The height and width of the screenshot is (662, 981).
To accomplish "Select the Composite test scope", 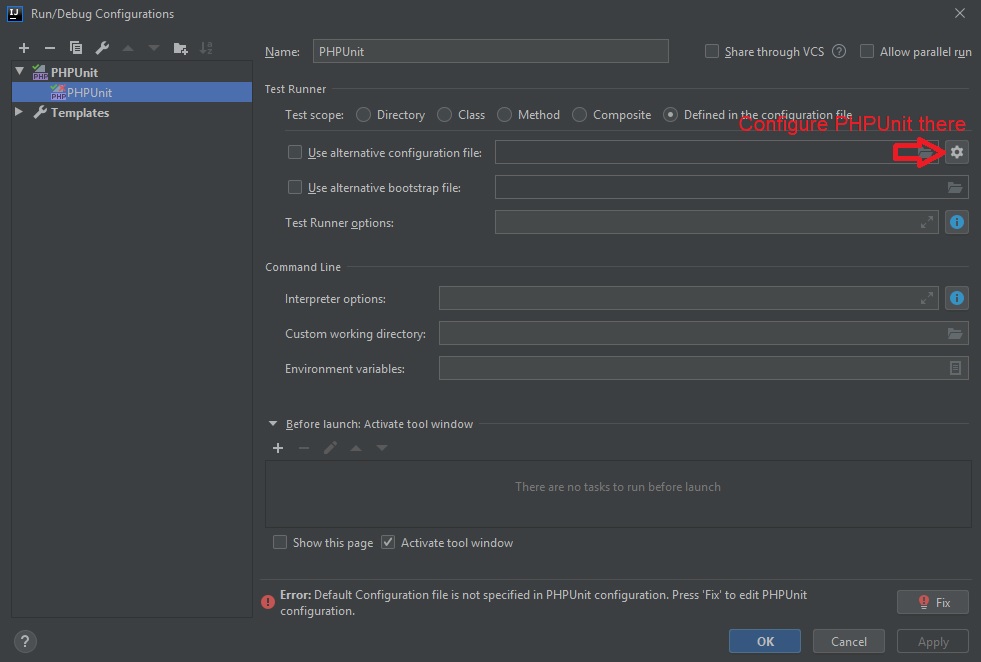I will point(579,115).
